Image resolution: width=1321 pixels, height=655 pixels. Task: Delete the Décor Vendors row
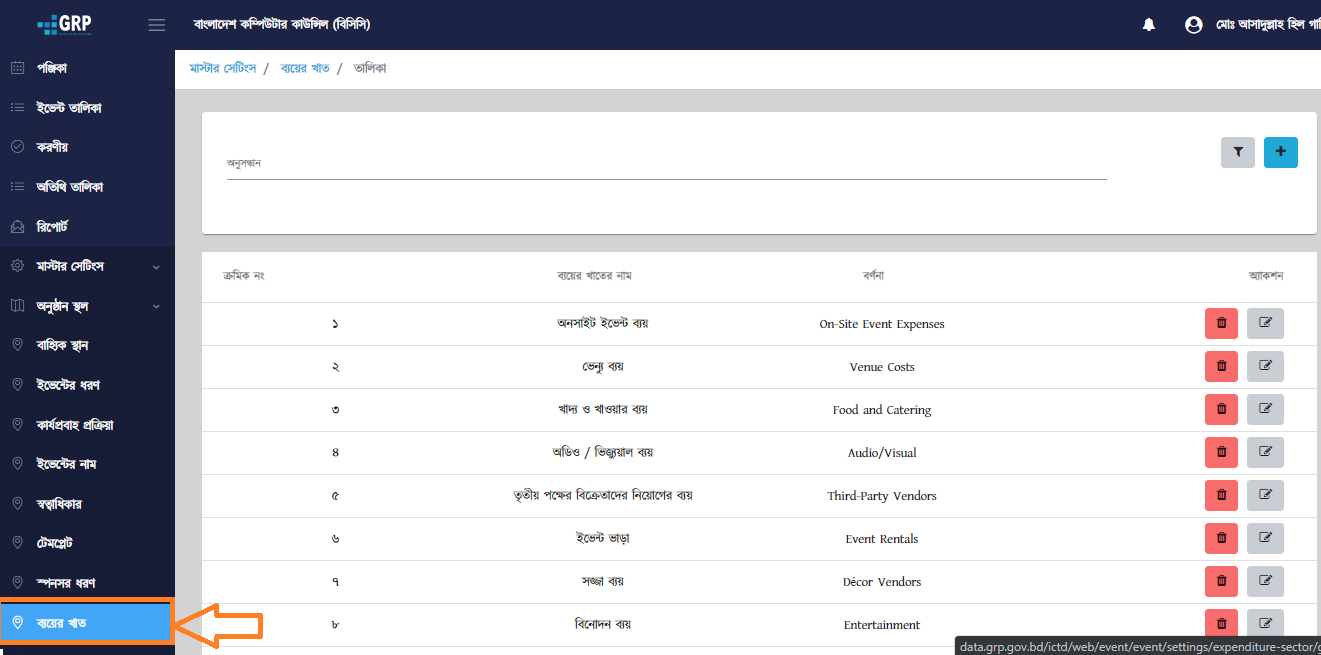(1221, 582)
